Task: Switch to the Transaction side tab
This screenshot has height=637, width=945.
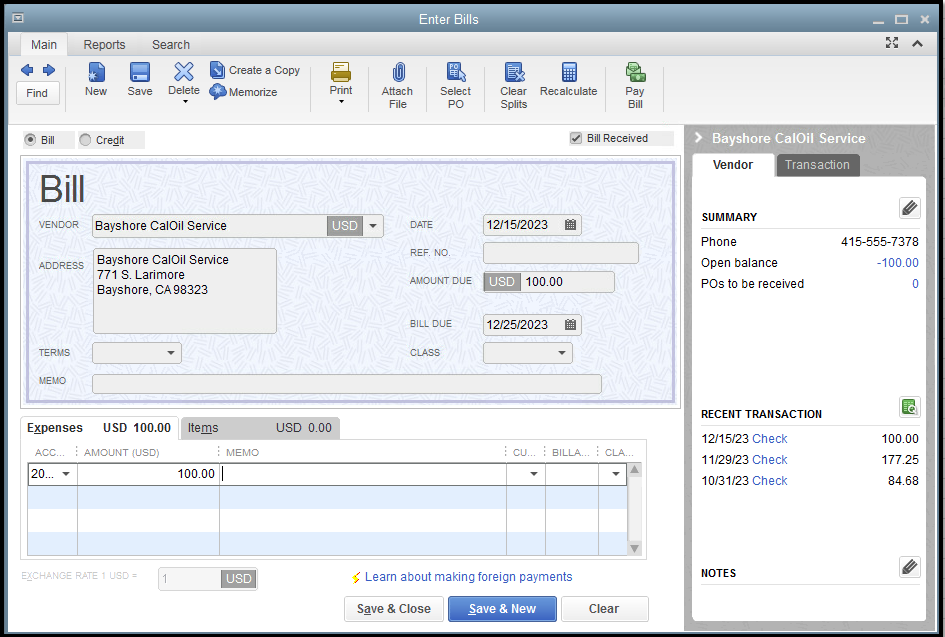Action: (817, 165)
